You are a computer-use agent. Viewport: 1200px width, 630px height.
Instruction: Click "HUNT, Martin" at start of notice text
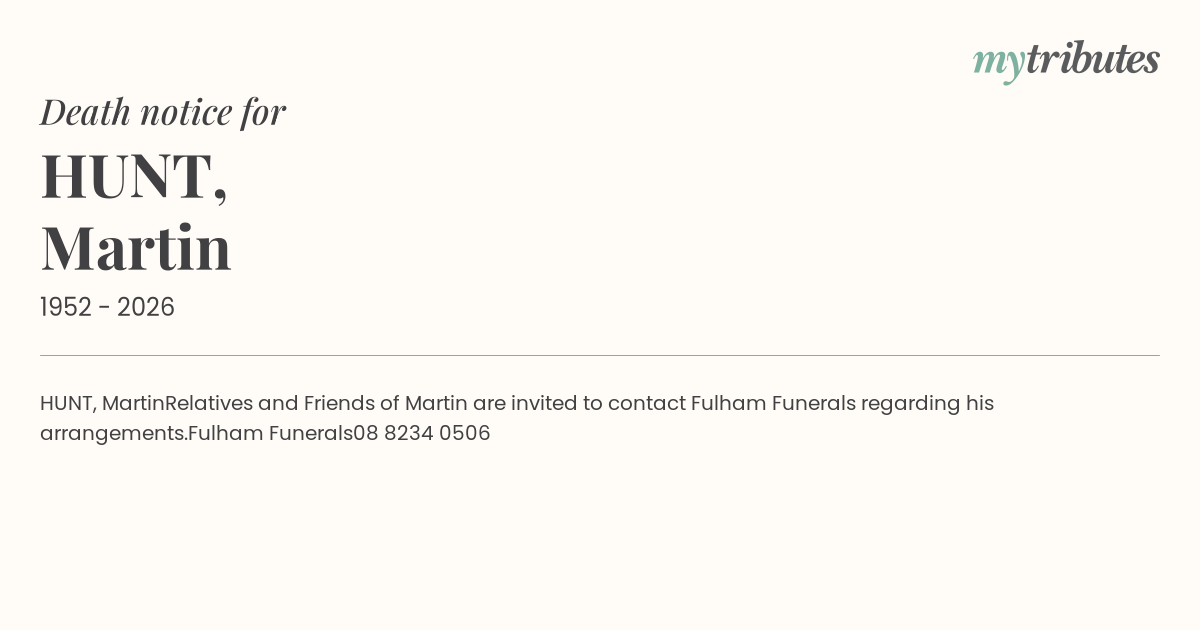coord(102,404)
